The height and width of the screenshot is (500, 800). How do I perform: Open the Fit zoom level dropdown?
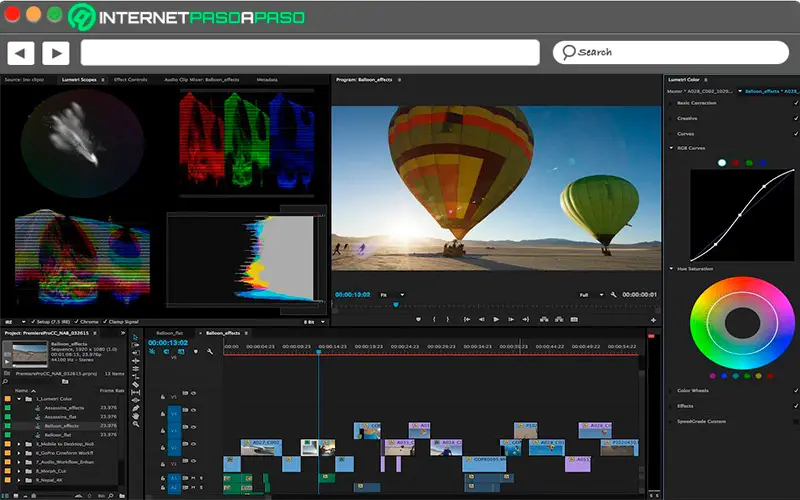[x=391, y=295]
